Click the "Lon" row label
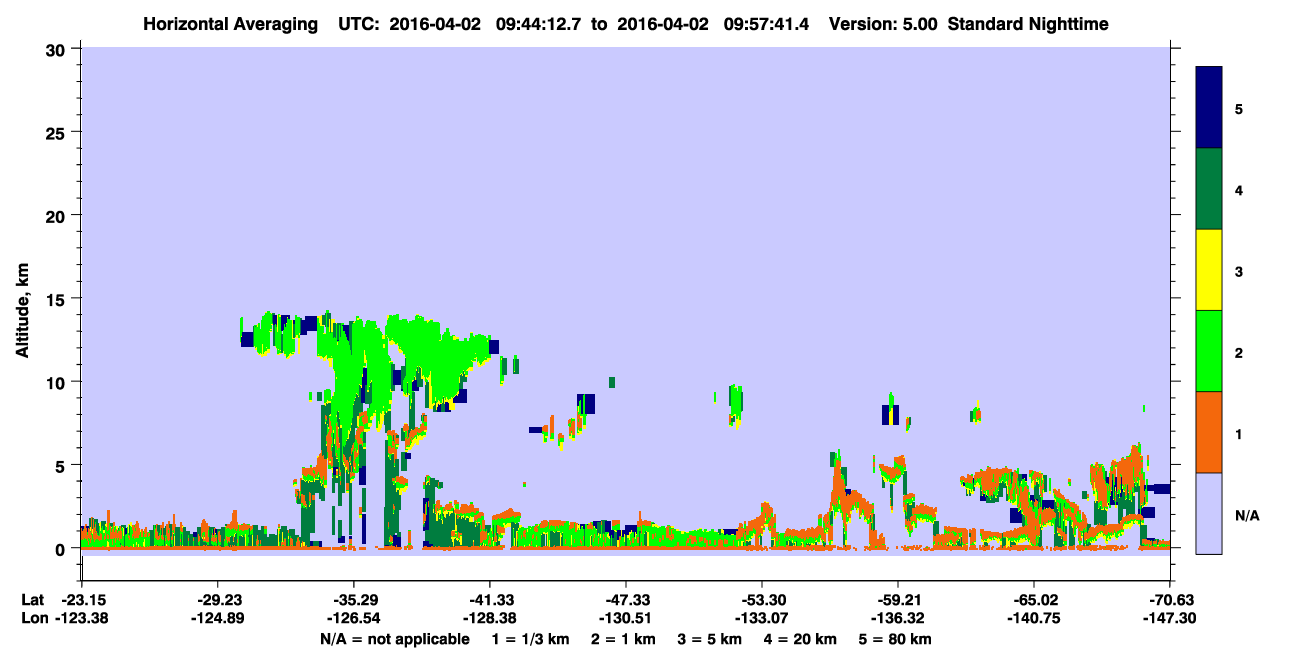Image resolution: width=1300 pixels, height=667 pixels. click(x=34, y=619)
